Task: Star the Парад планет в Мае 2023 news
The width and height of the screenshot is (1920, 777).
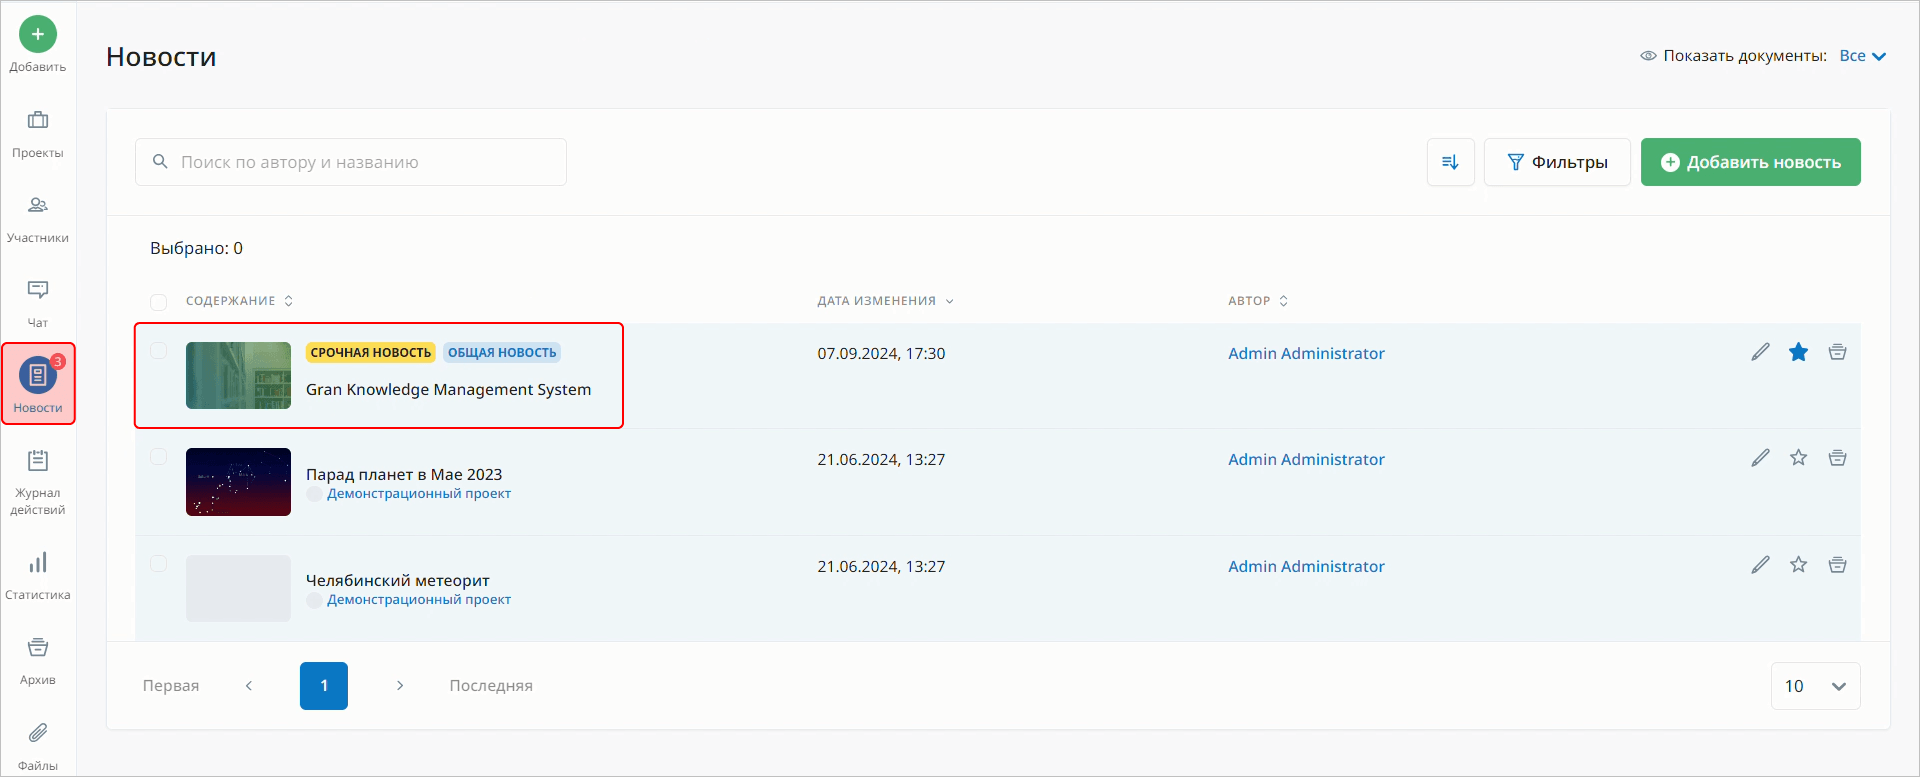Action: [x=1799, y=458]
